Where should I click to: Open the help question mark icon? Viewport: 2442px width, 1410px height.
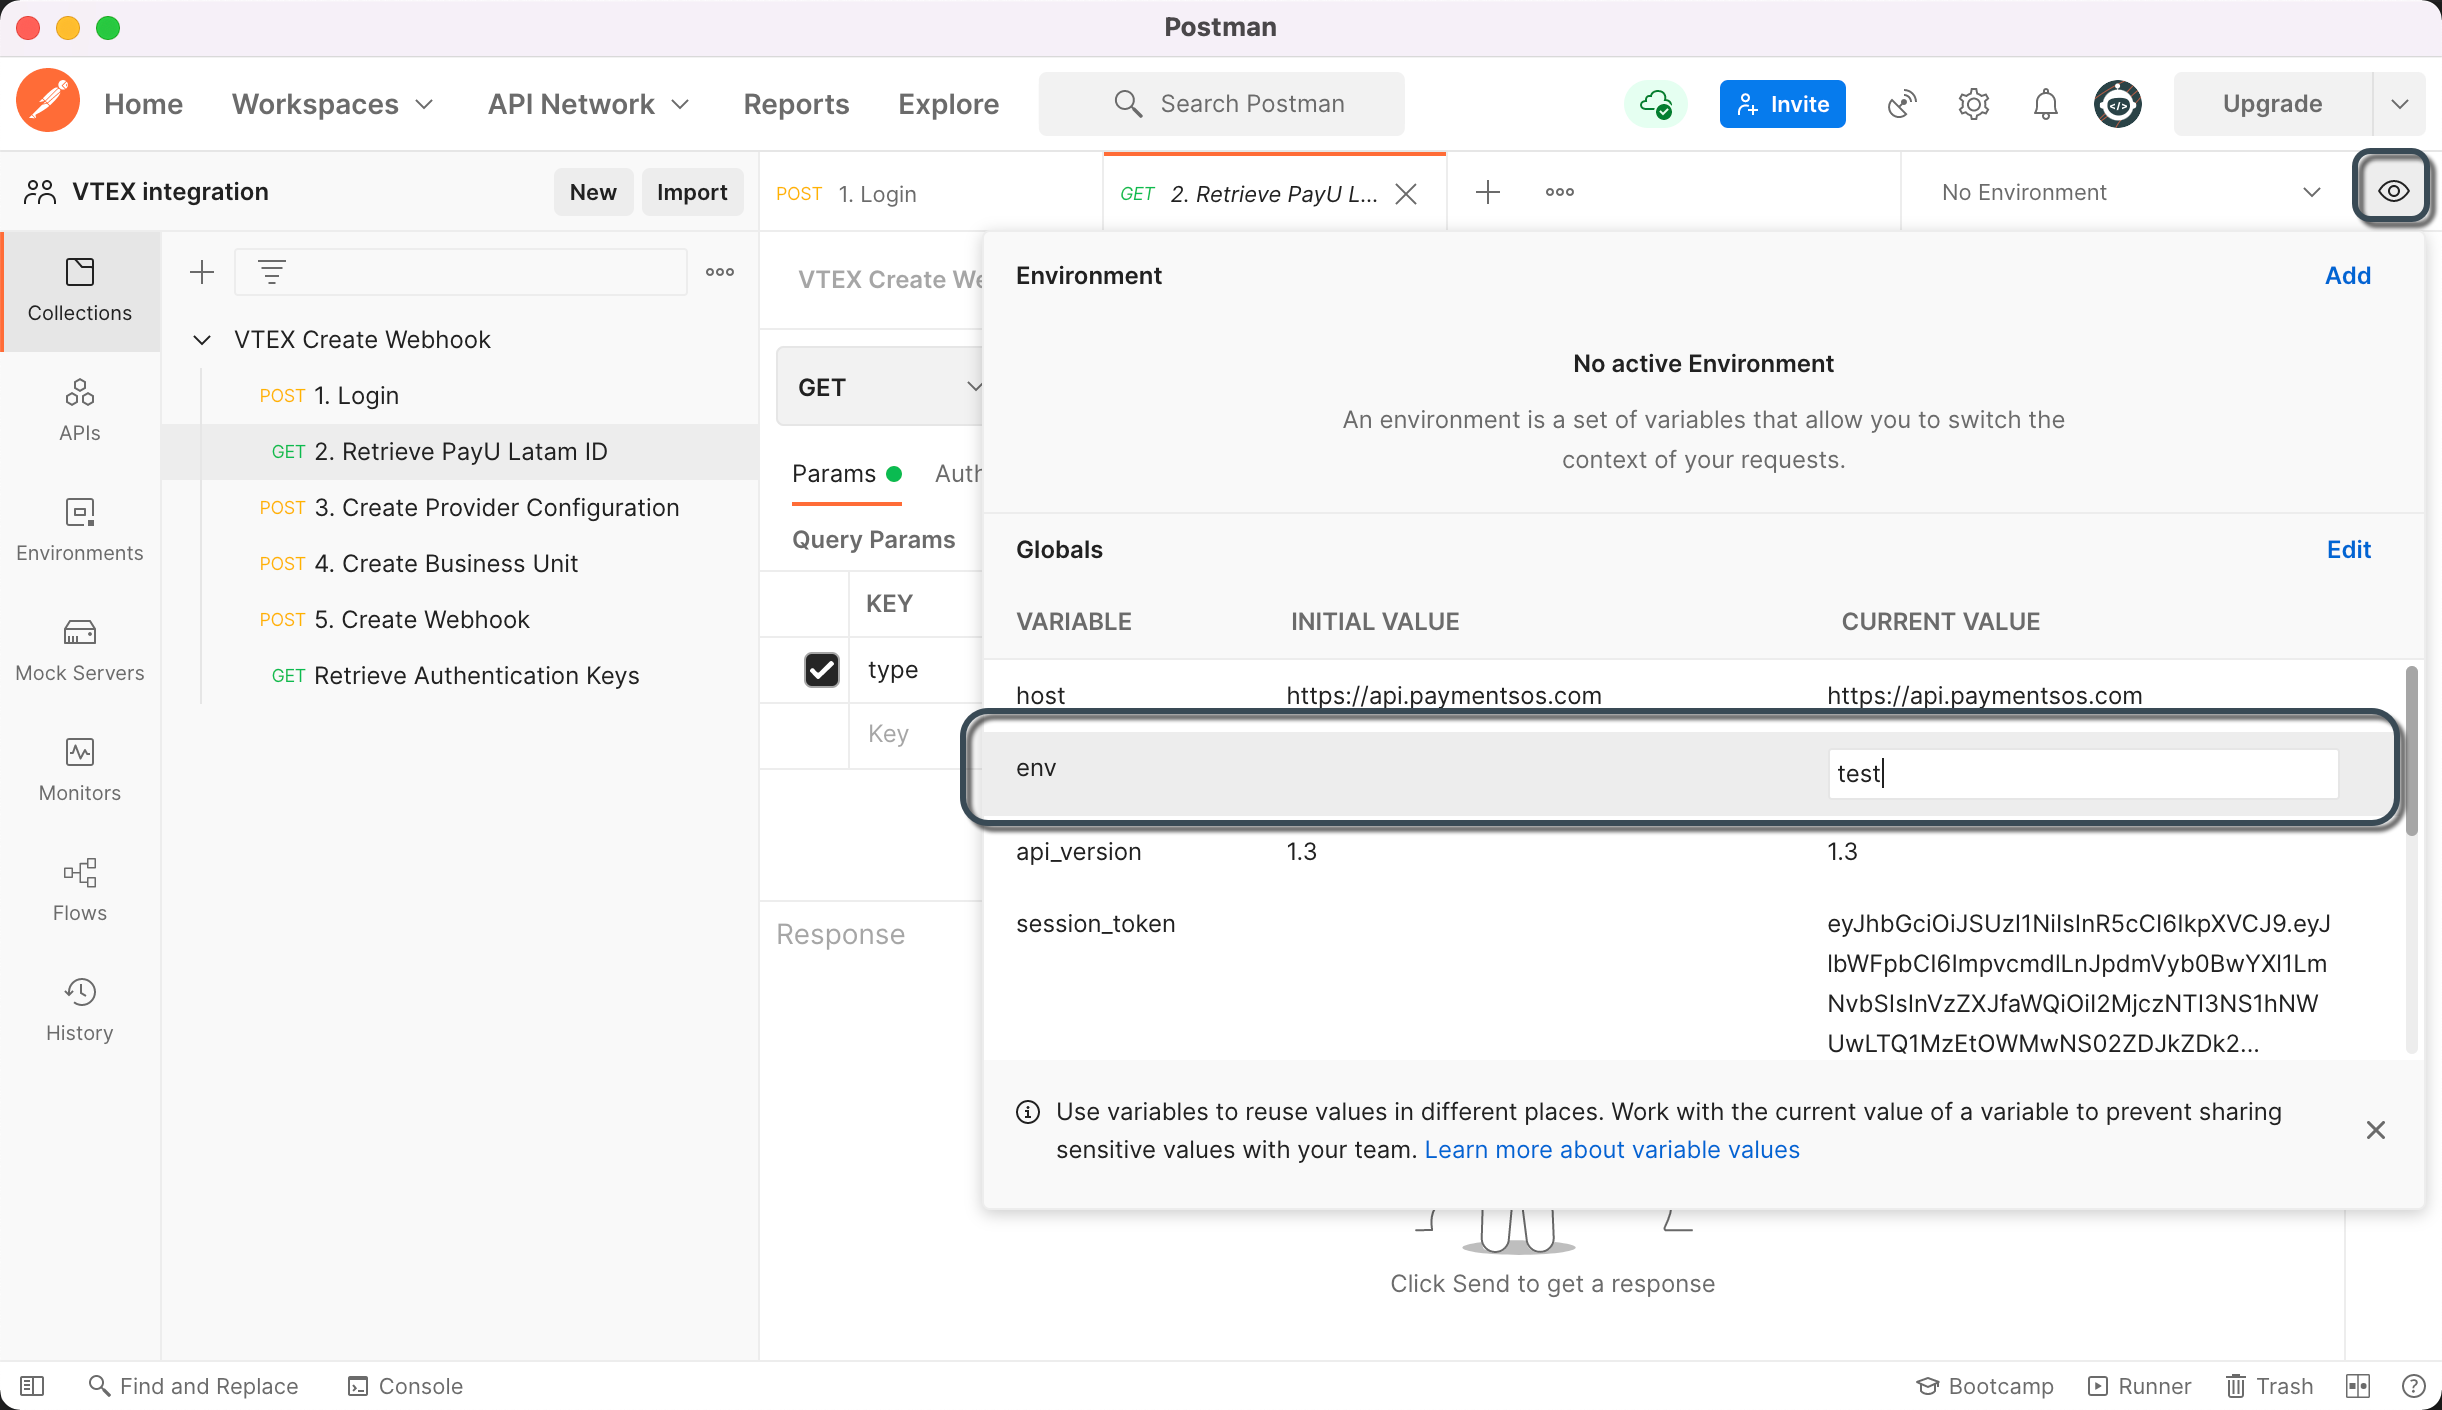2414,1386
